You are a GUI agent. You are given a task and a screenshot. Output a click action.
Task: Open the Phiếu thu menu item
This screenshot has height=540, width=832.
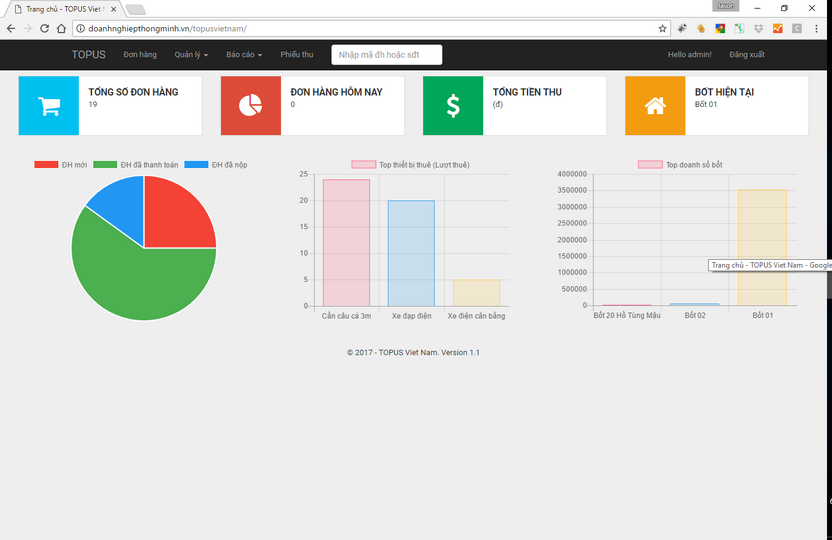click(x=297, y=55)
